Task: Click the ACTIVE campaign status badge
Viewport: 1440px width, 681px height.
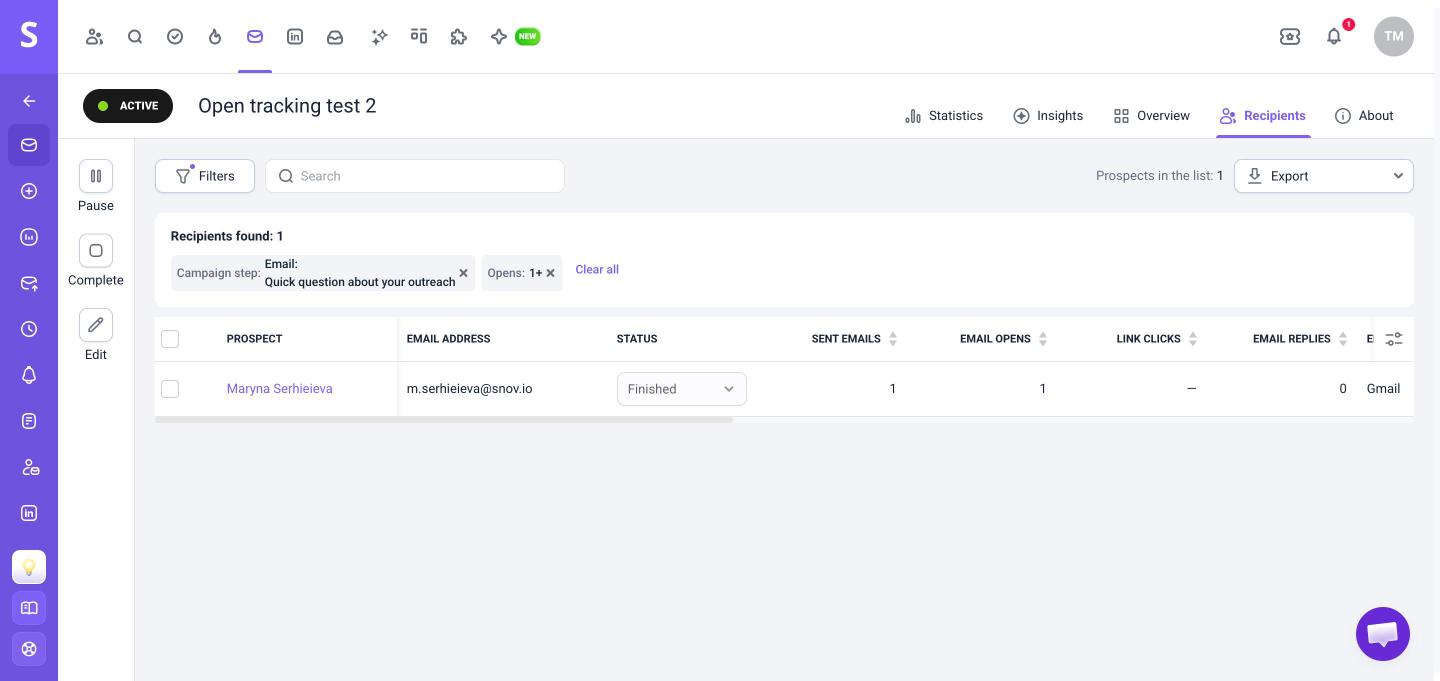Action: click(128, 106)
